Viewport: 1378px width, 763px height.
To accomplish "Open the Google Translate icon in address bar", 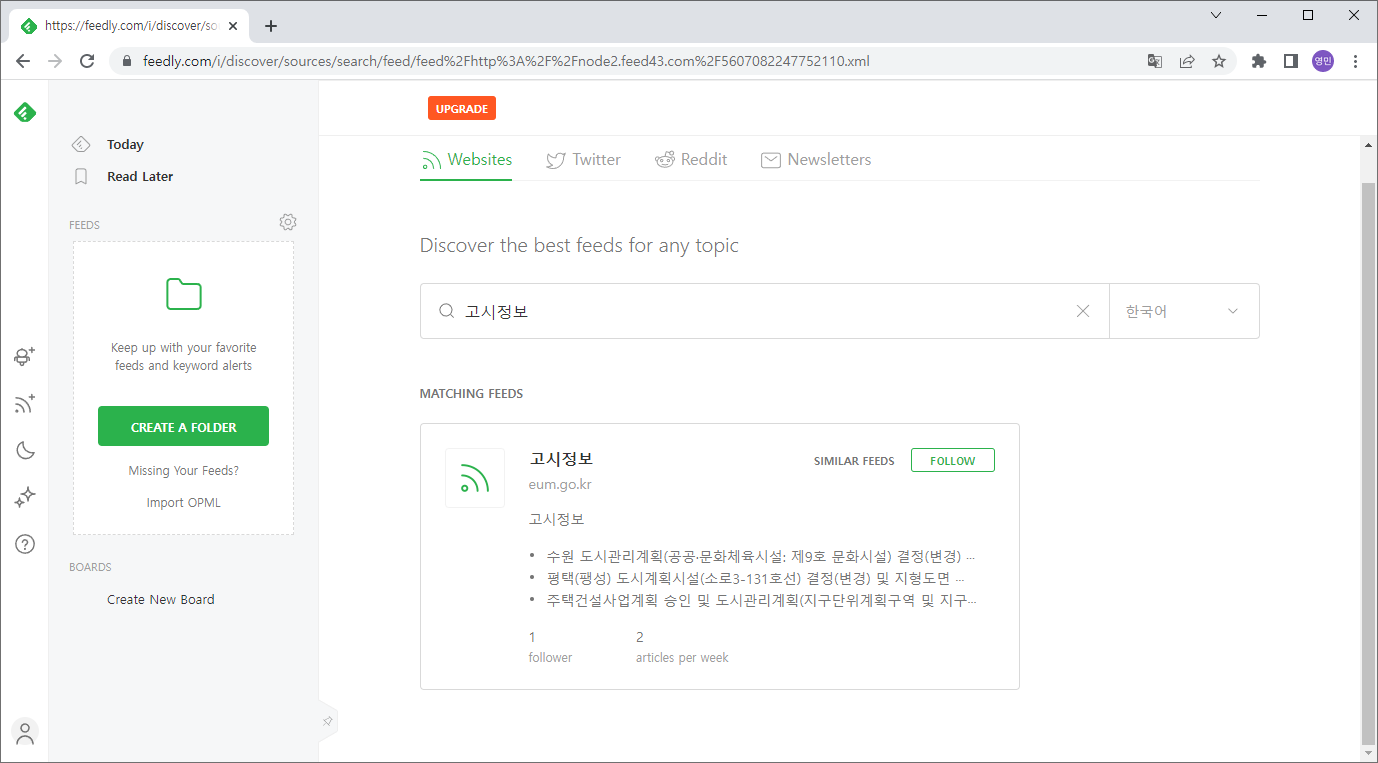I will pos(1155,61).
